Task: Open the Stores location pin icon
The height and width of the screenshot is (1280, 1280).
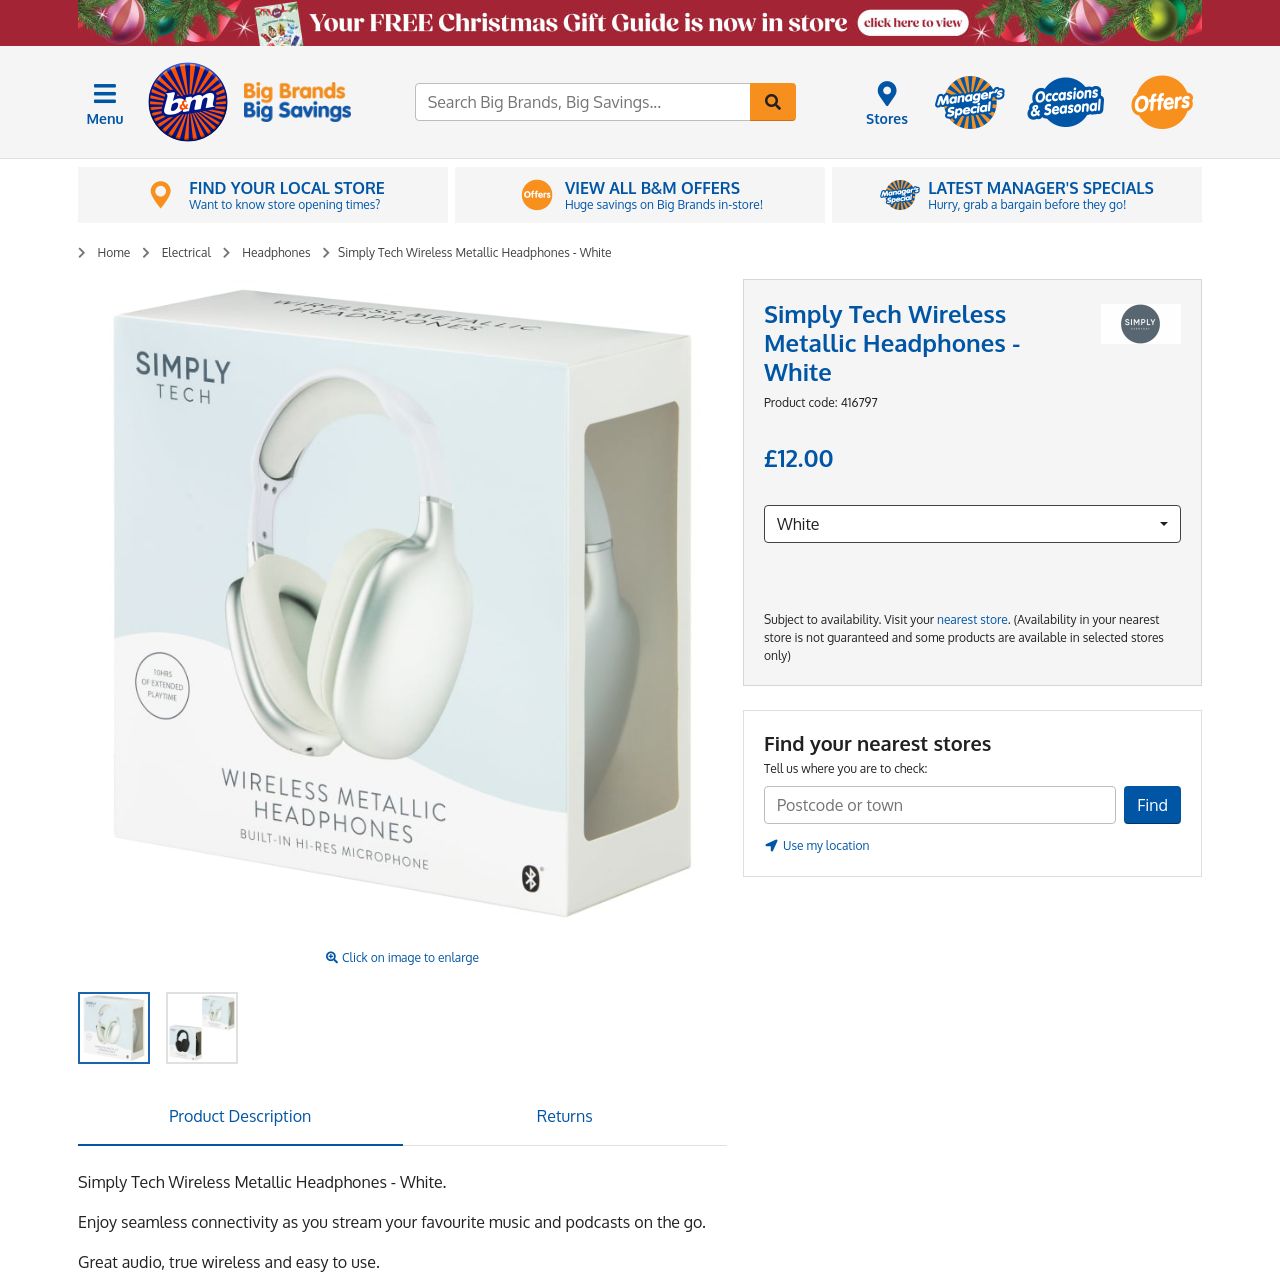Action: point(887,94)
